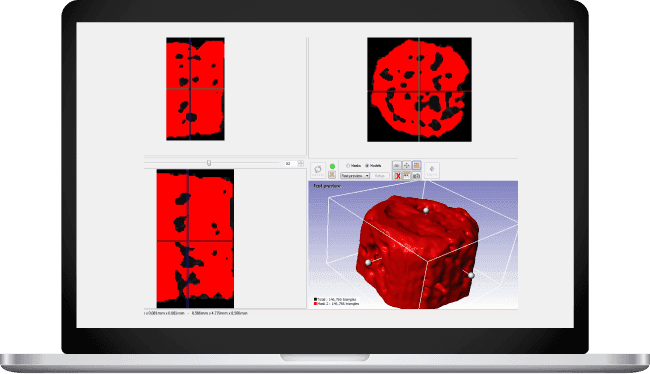Click the slice slider handle
650x374 pixels.
coord(209,163)
